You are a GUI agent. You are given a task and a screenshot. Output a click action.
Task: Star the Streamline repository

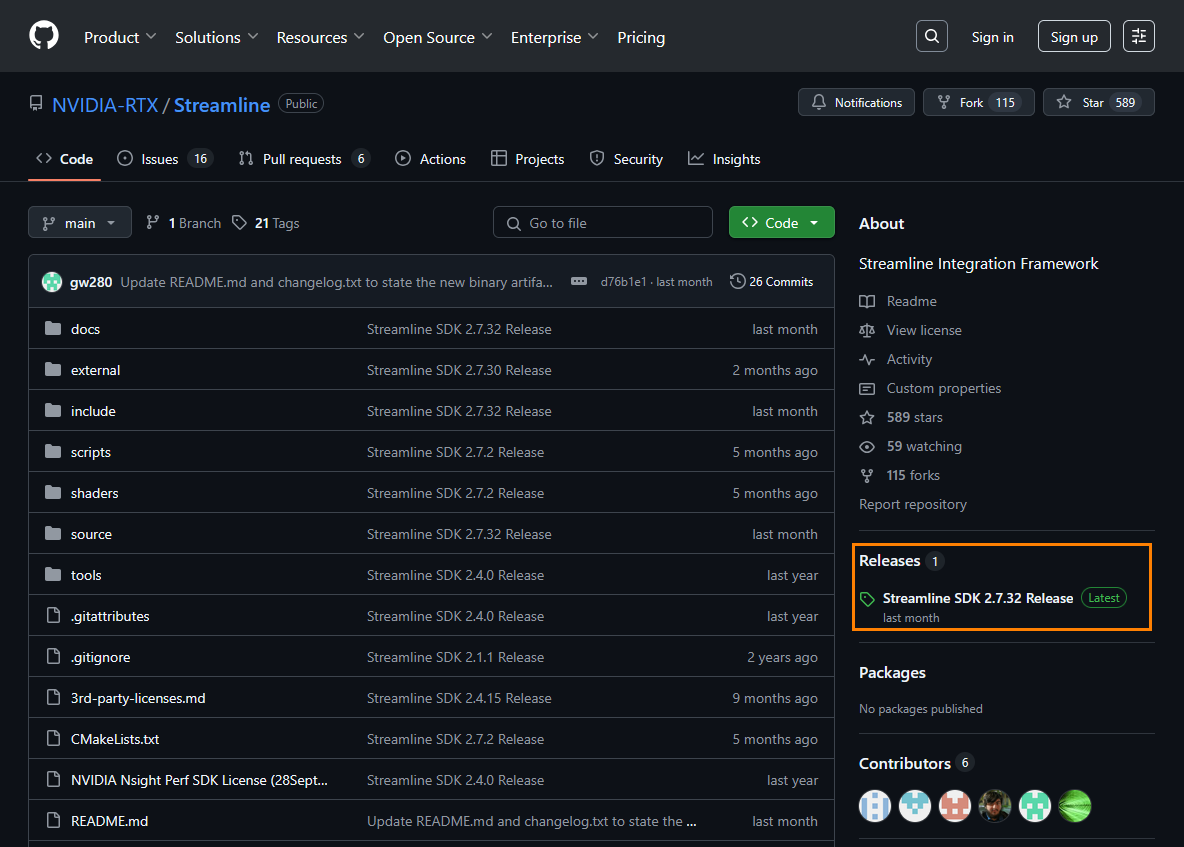(1099, 102)
